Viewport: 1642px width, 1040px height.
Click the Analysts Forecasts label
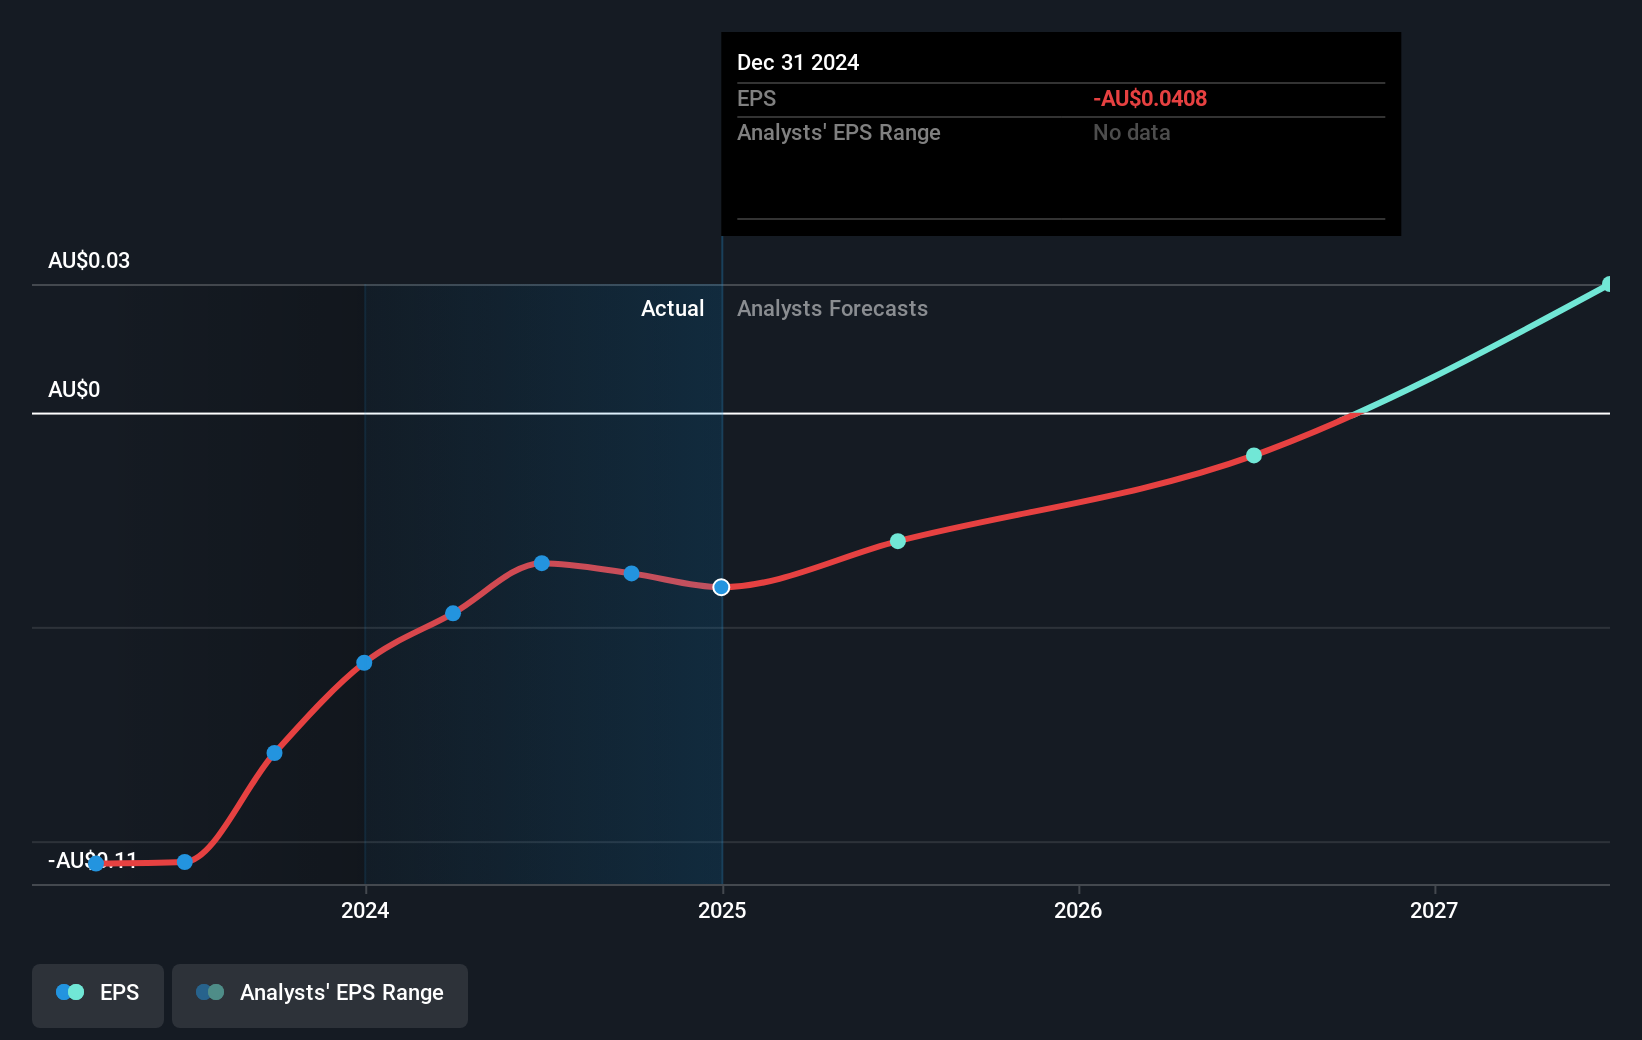(832, 308)
